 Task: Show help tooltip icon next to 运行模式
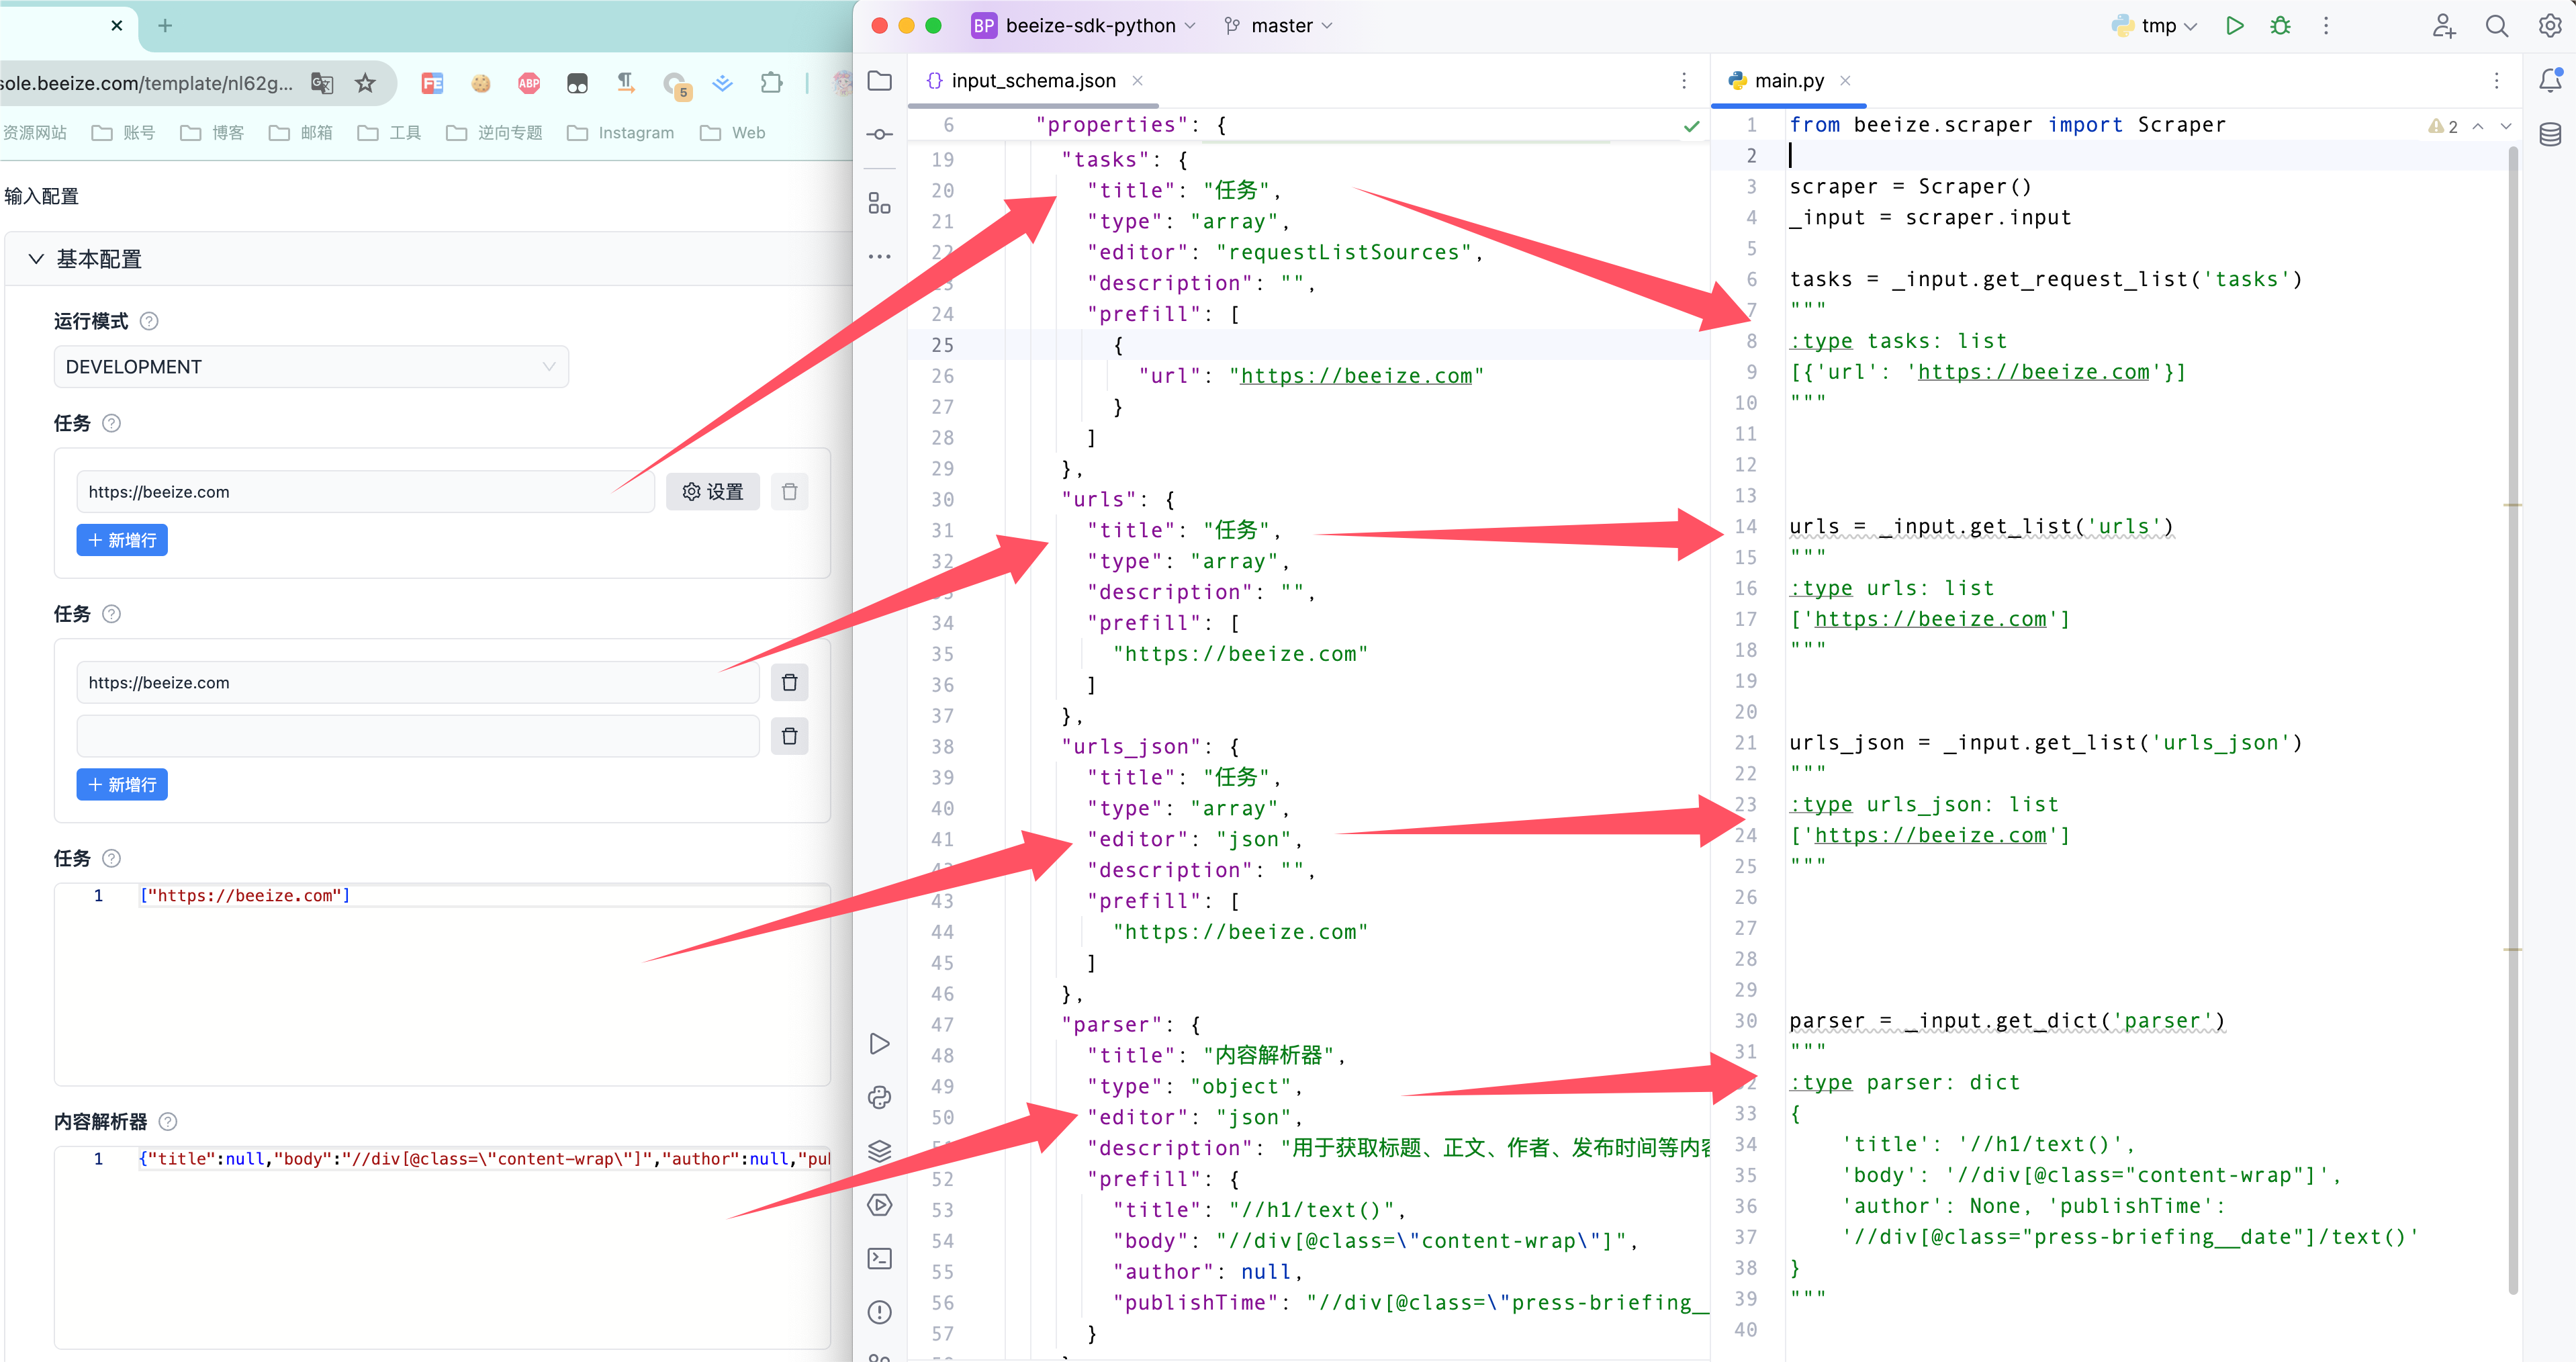(149, 321)
